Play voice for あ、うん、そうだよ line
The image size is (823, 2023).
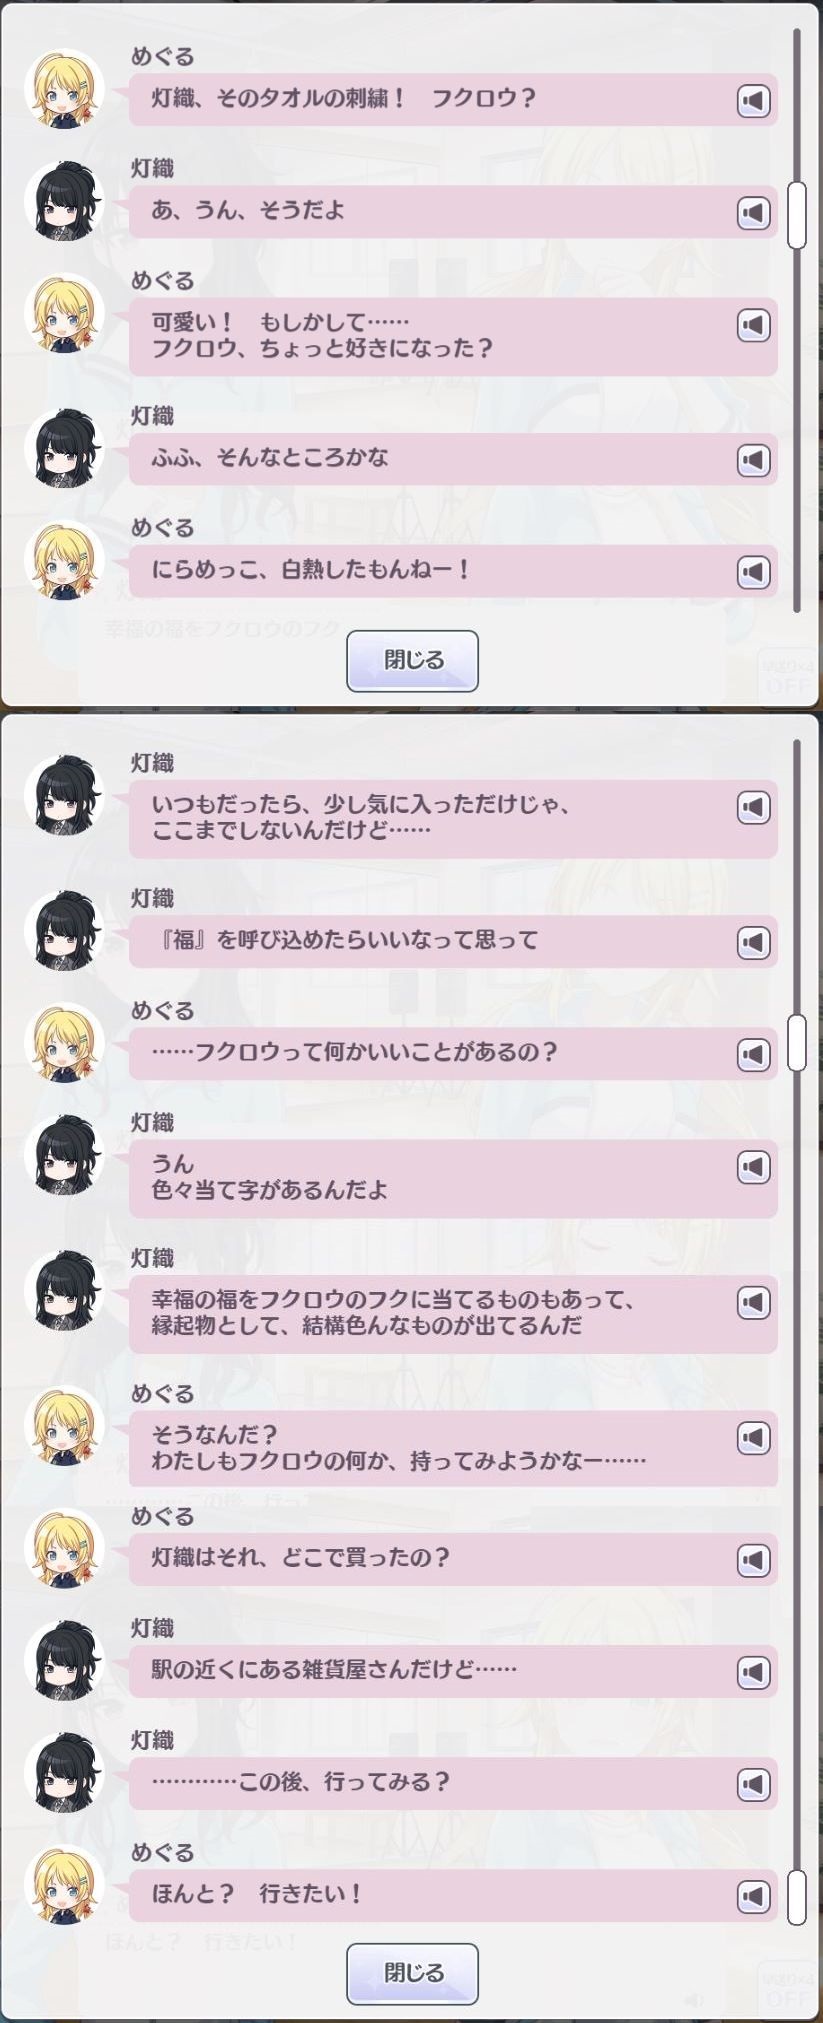(x=754, y=213)
